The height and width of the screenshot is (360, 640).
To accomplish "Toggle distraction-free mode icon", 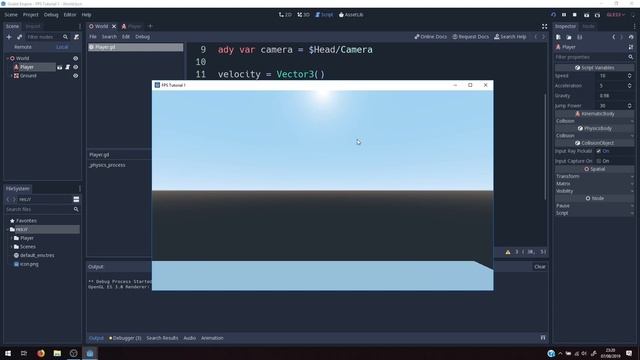I will pos(544,27).
